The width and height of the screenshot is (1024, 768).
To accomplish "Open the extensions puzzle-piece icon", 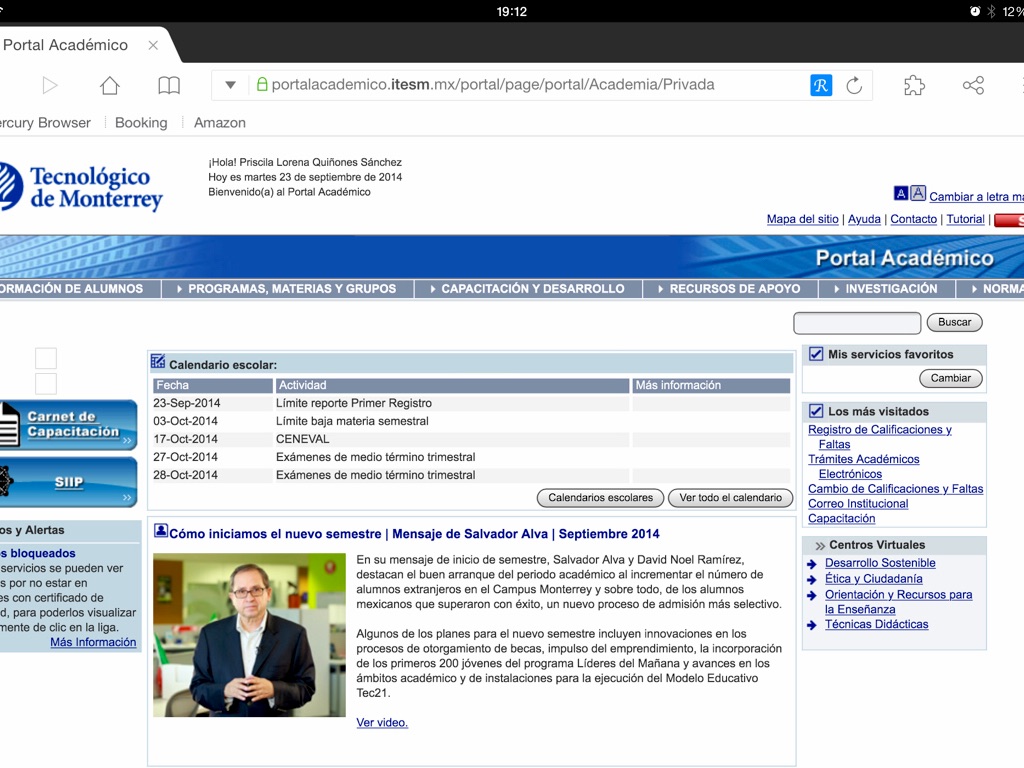I will (914, 86).
